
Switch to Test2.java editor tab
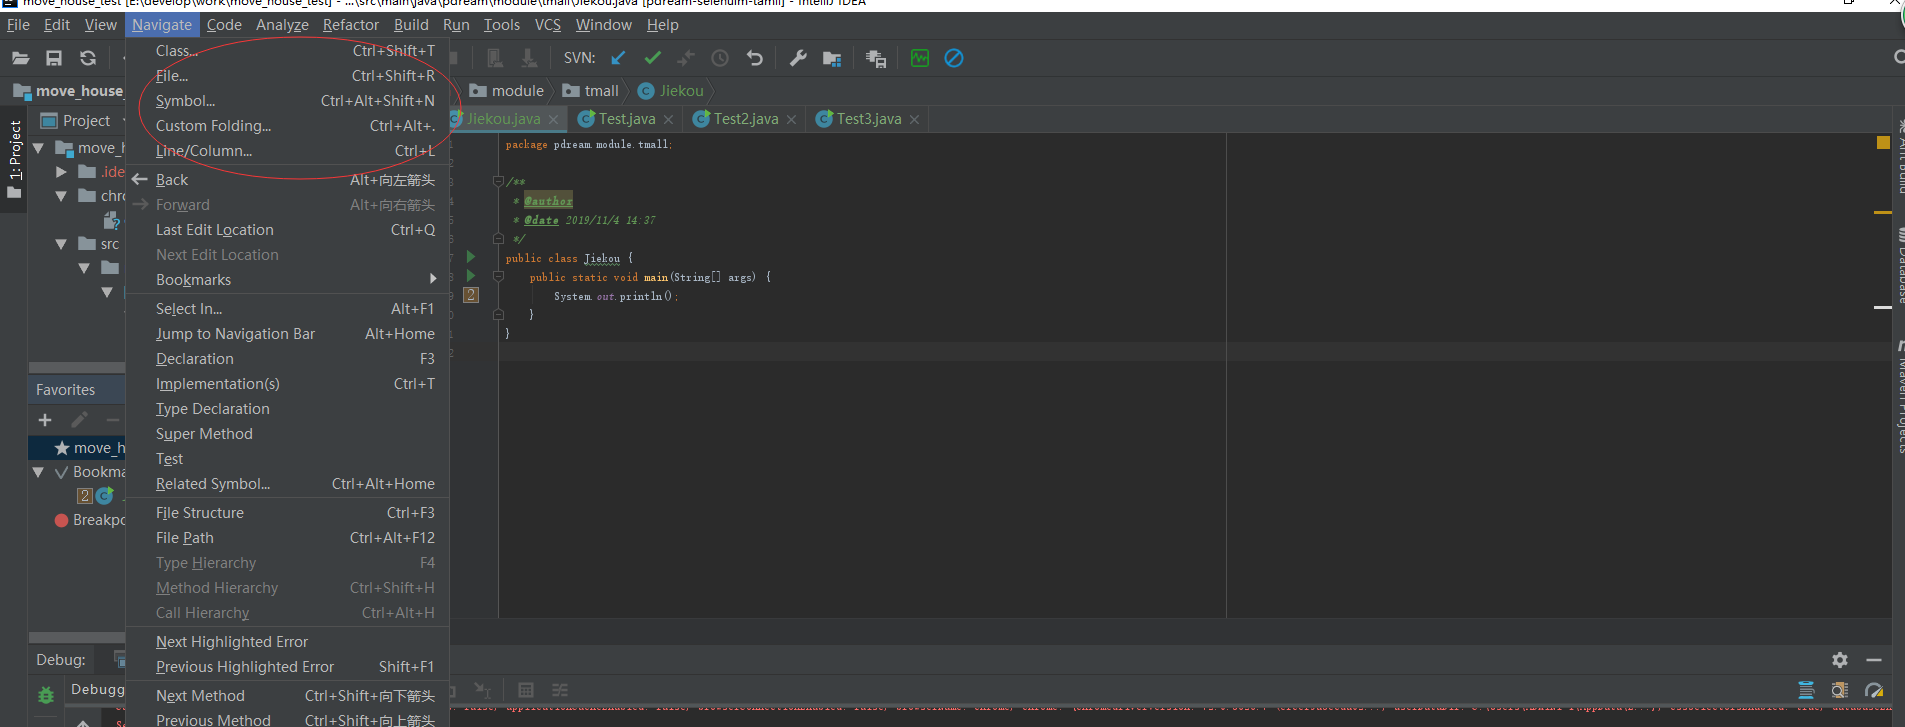746,119
